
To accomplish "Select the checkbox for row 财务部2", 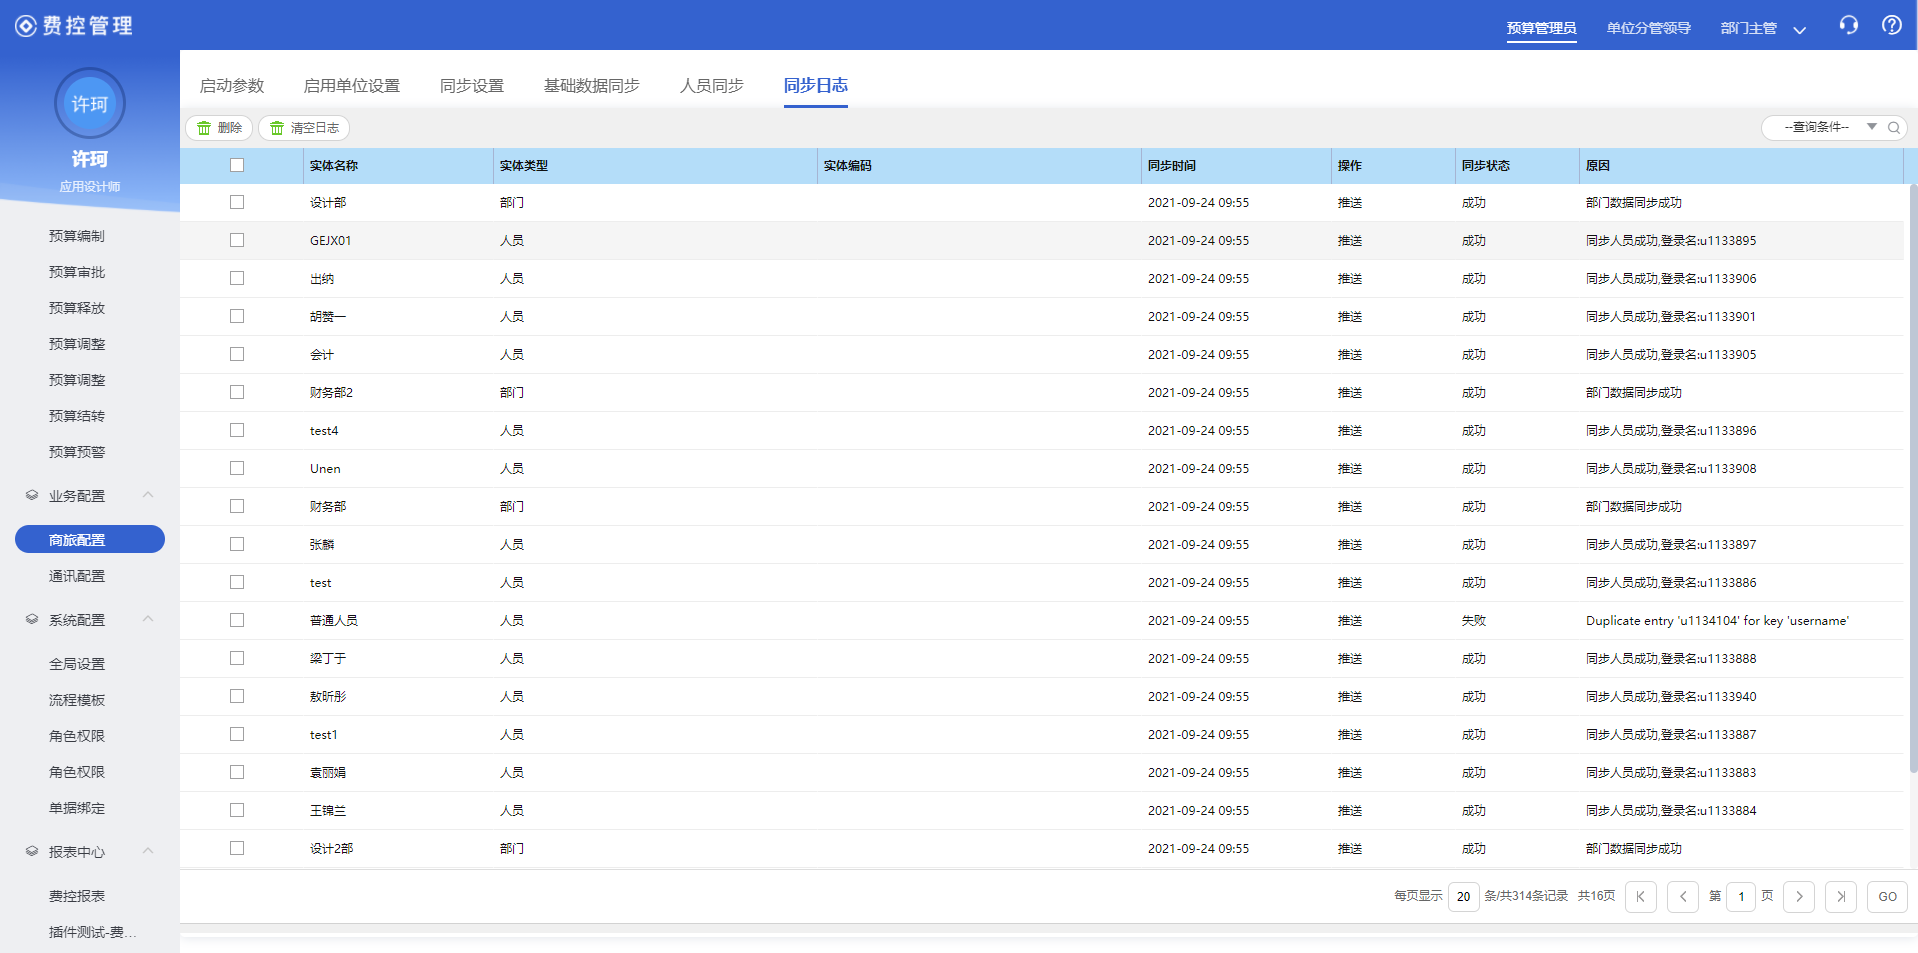I will (x=237, y=392).
